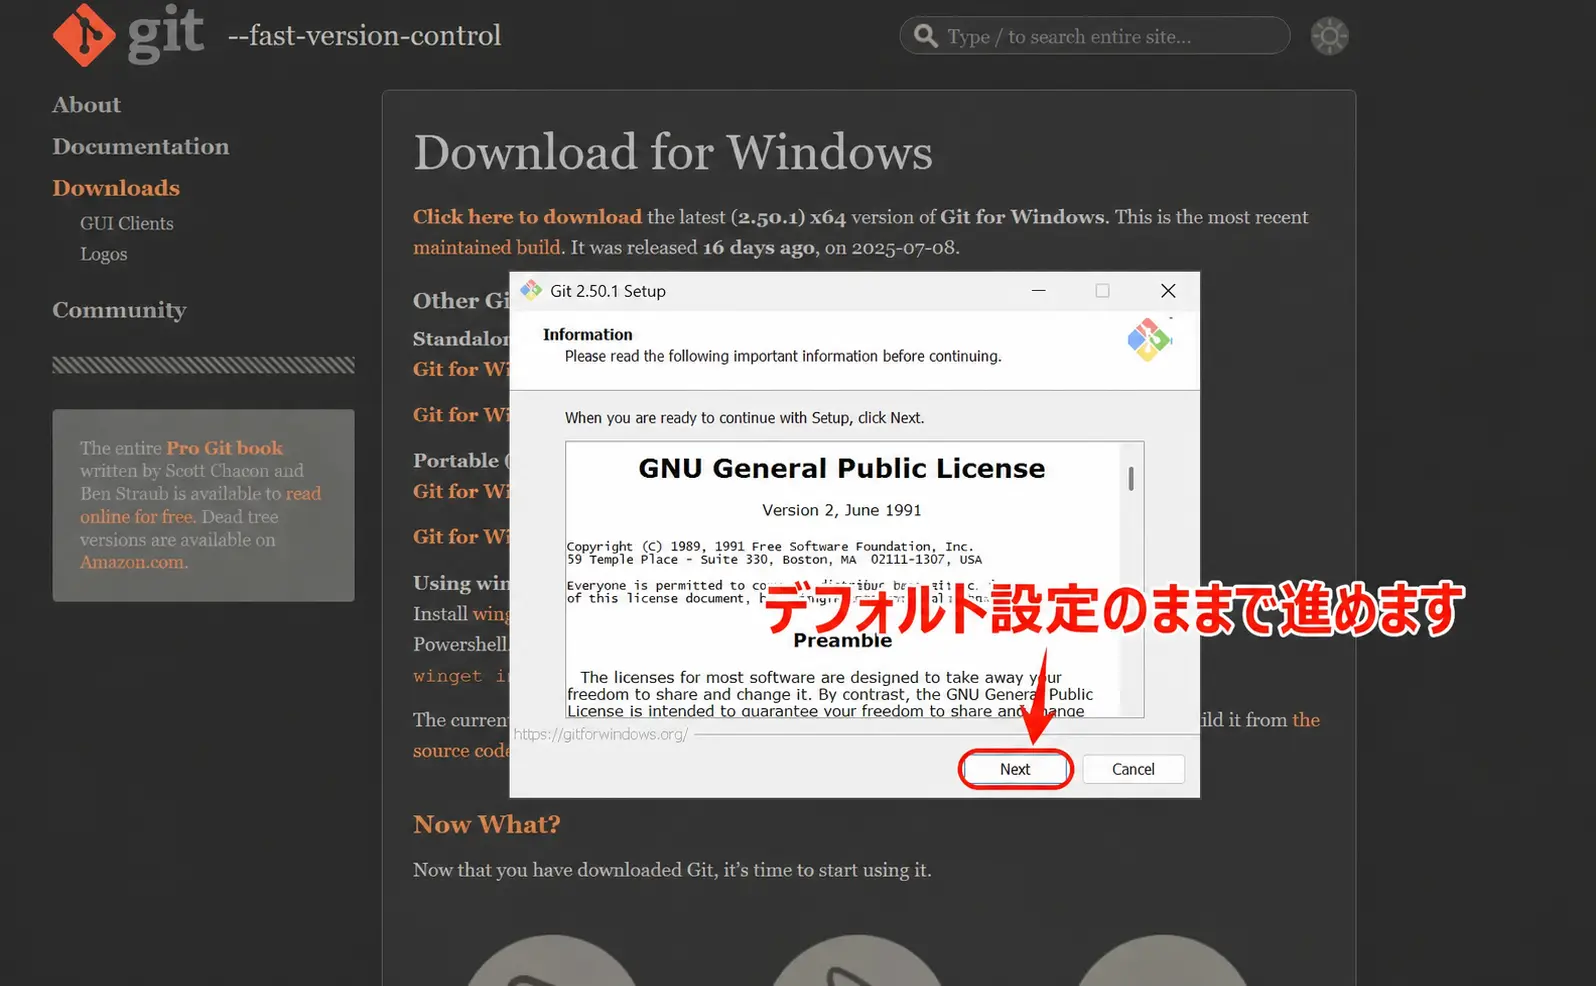Open the Community menu item

(x=119, y=310)
